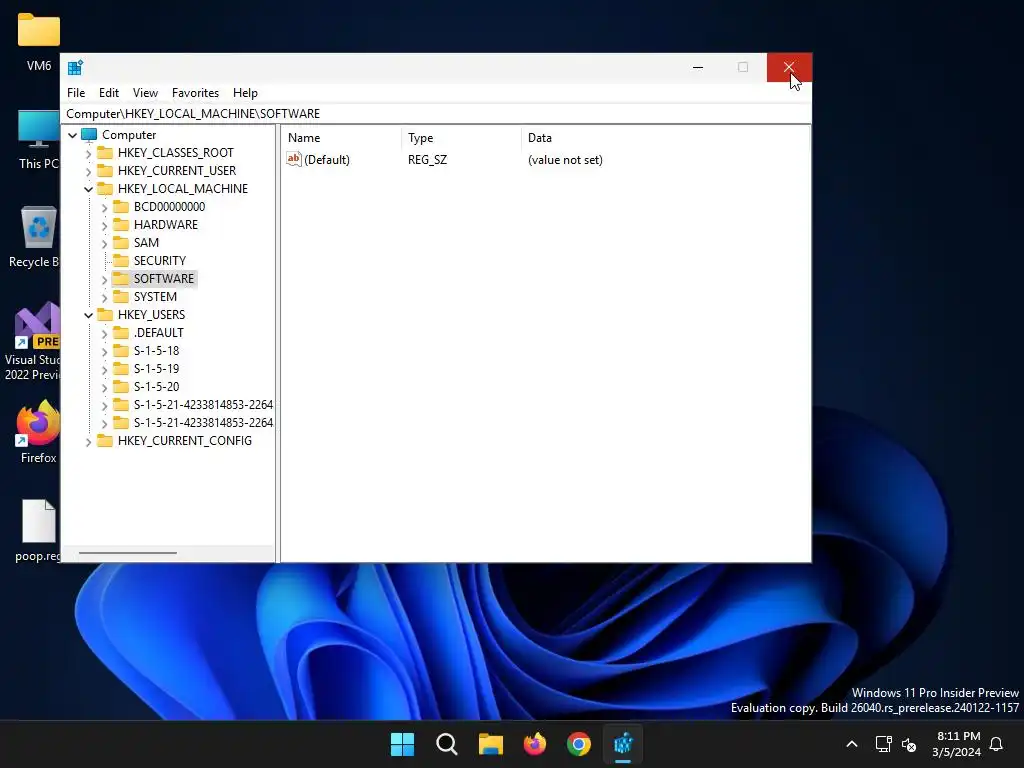Select HKEY_USERS folder icon

pos(104,314)
